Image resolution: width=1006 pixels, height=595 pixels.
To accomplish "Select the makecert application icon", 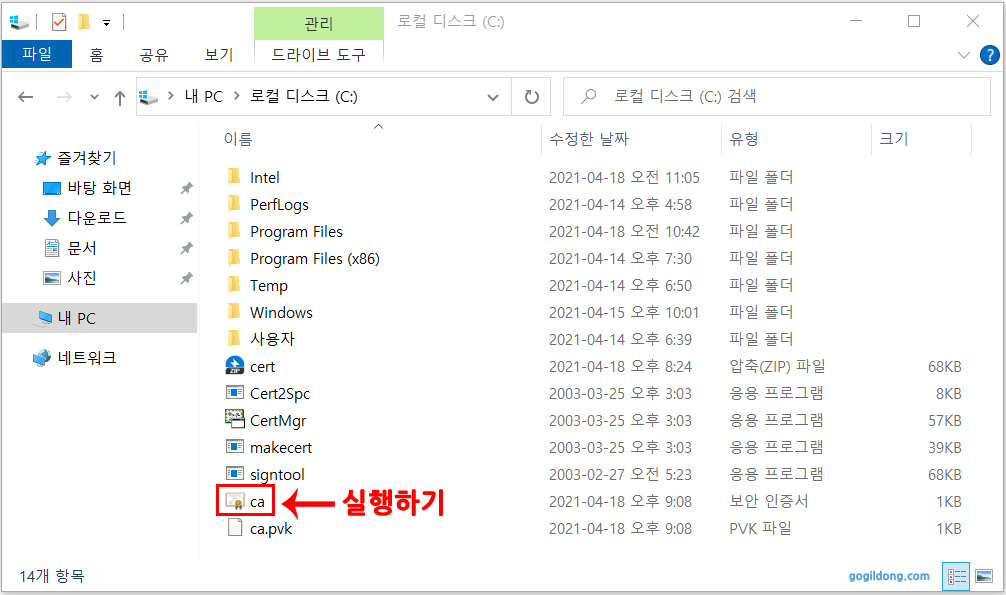I will [x=235, y=446].
